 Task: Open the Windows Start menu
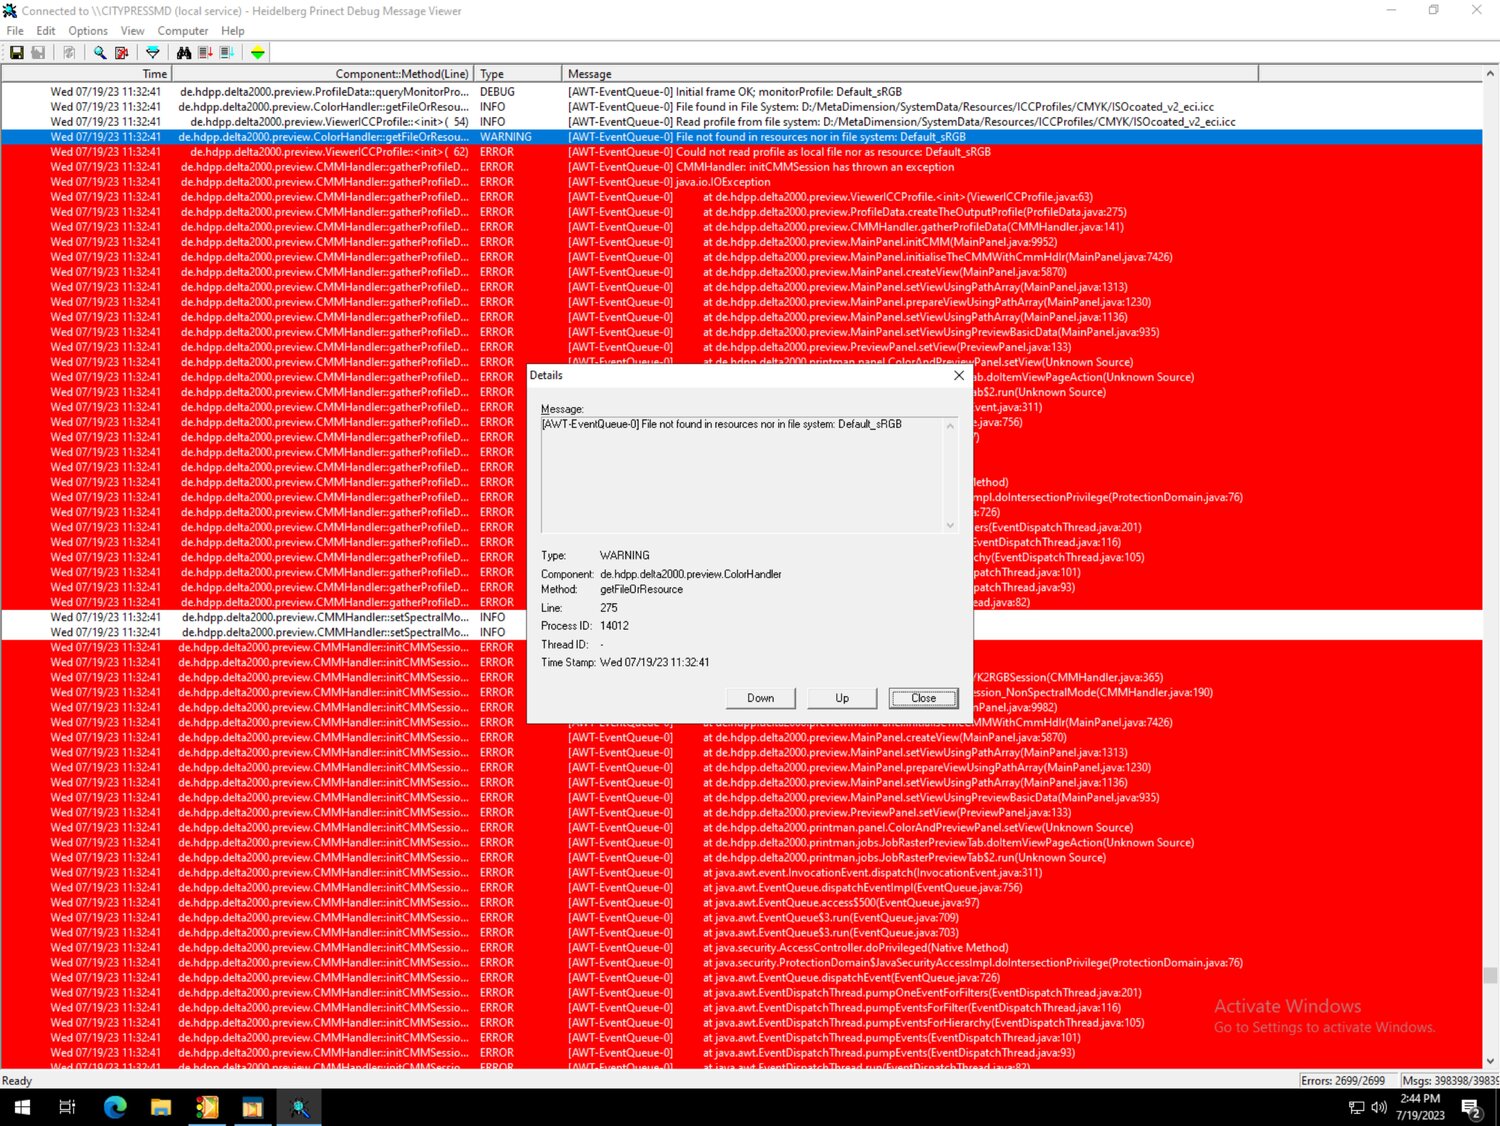click(x=22, y=1107)
